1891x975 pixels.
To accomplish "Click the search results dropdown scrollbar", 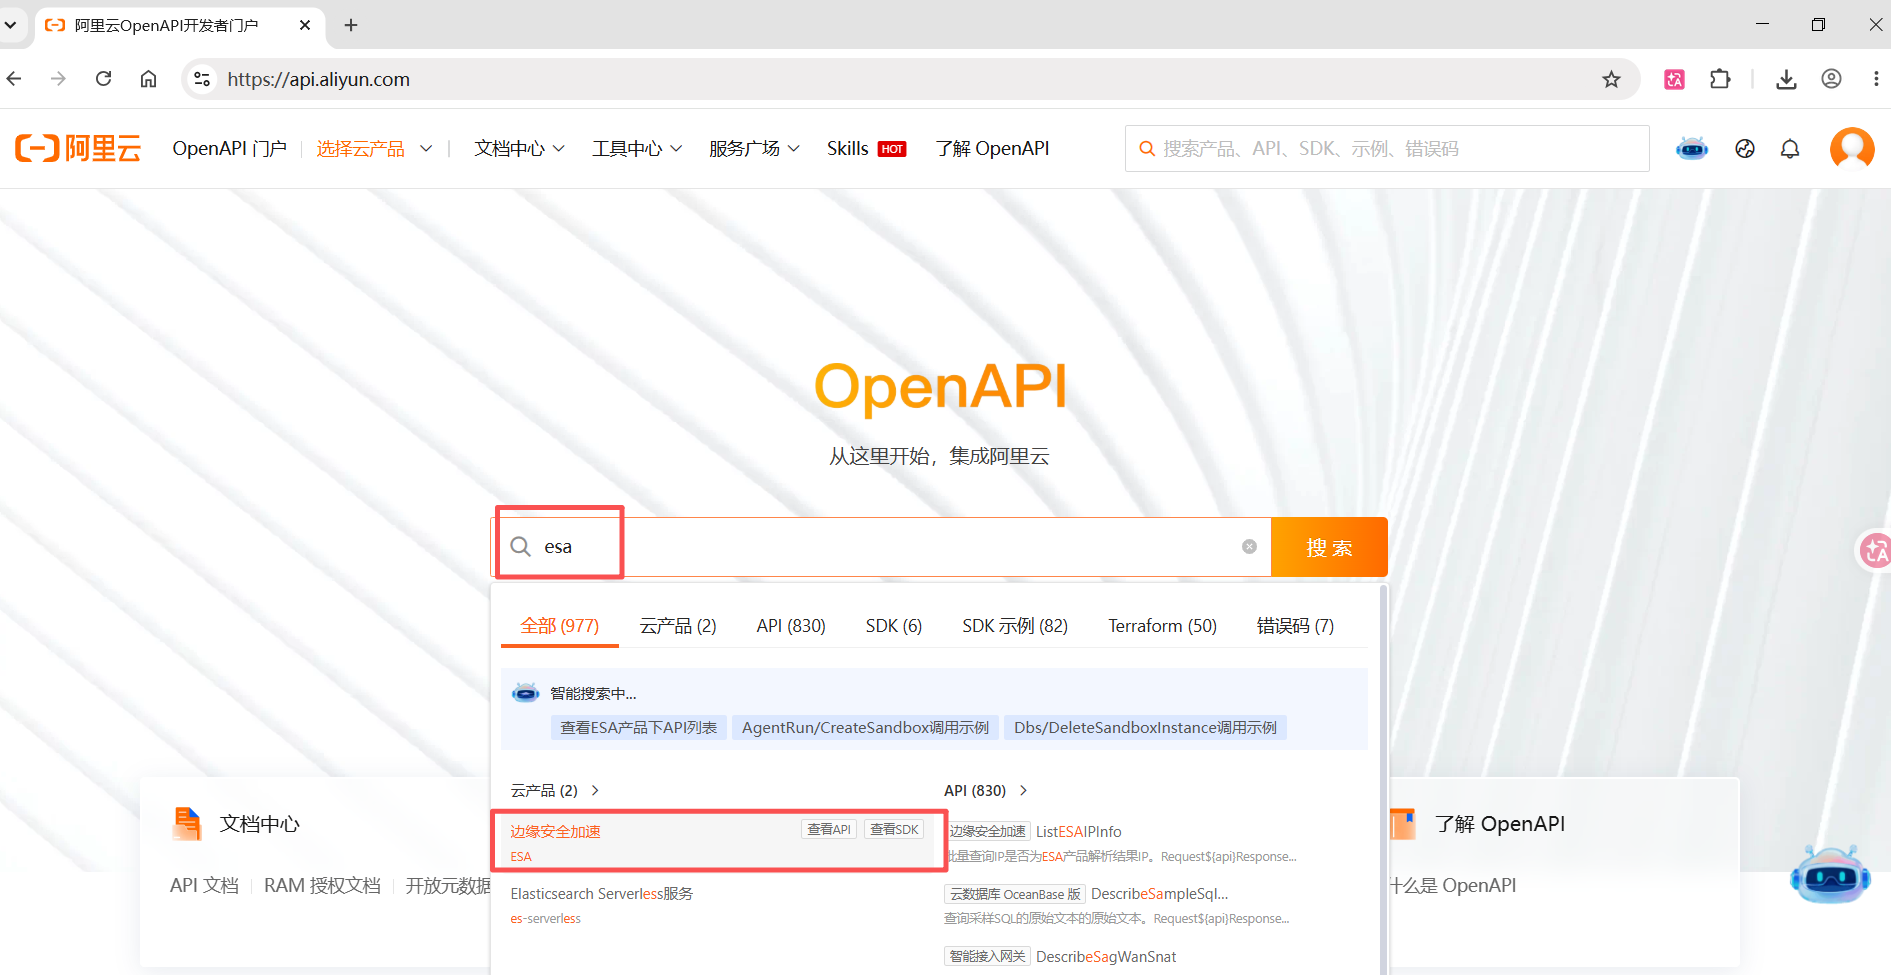I will click(x=1384, y=780).
